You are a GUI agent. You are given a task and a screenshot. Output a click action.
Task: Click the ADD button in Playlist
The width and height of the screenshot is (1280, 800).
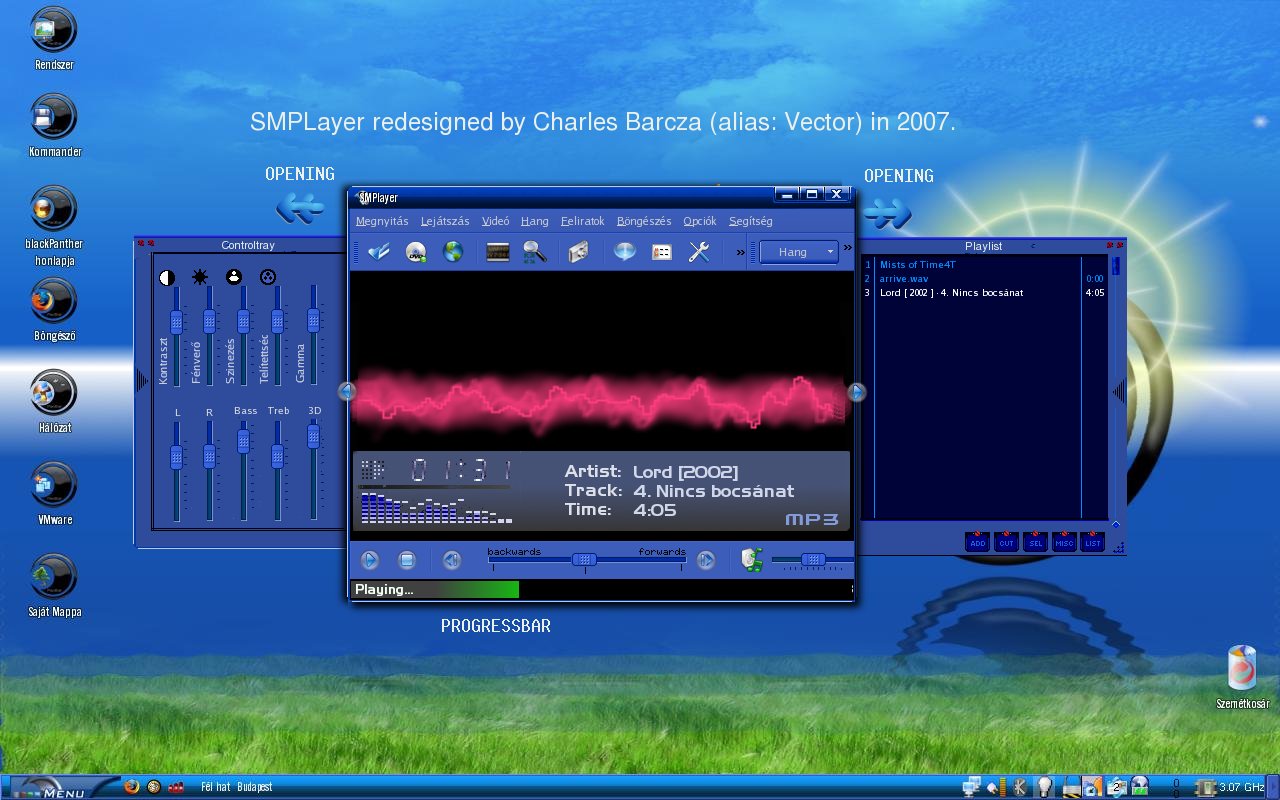click(978, 541)
